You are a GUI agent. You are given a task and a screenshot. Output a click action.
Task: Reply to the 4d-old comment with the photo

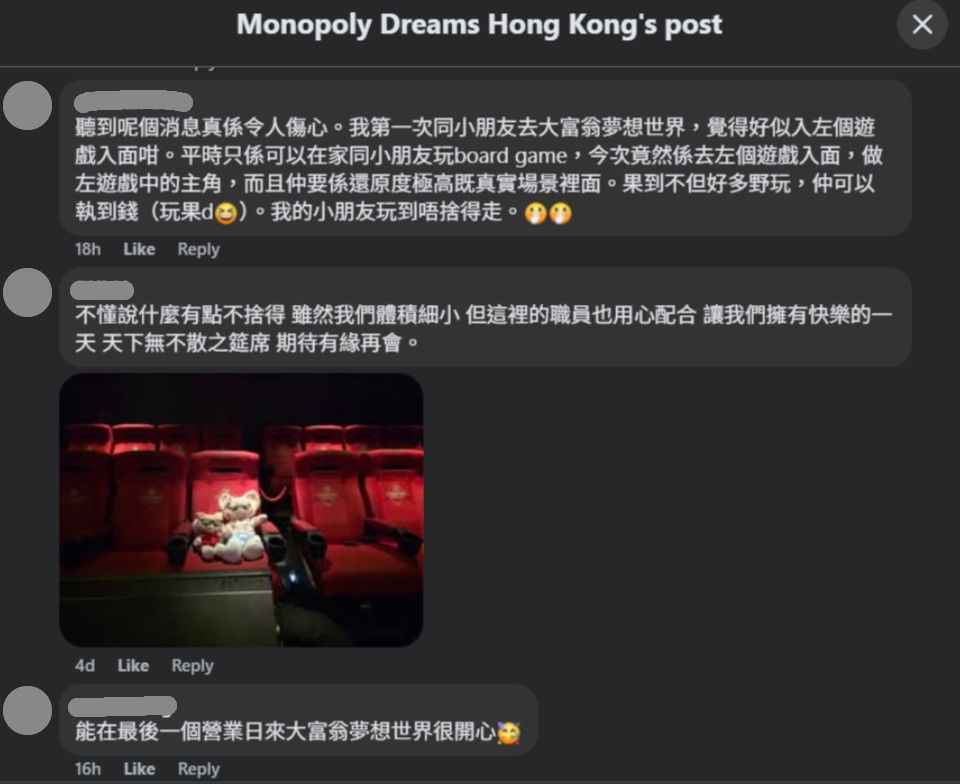click(192, 665)
